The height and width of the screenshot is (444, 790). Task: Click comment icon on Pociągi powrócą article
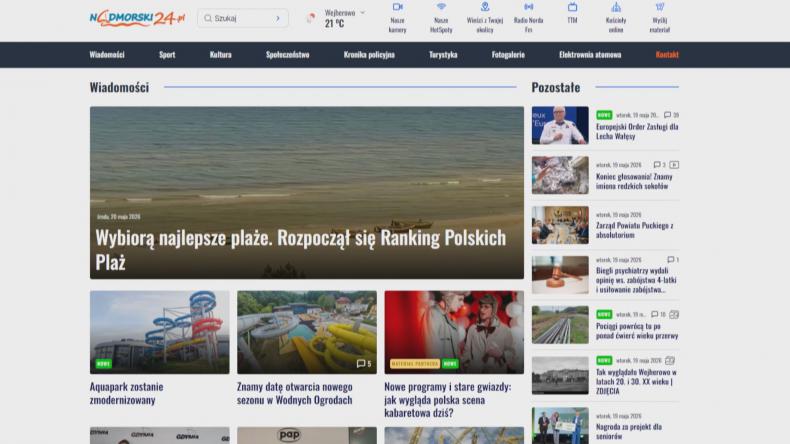[x=654, y=314]
